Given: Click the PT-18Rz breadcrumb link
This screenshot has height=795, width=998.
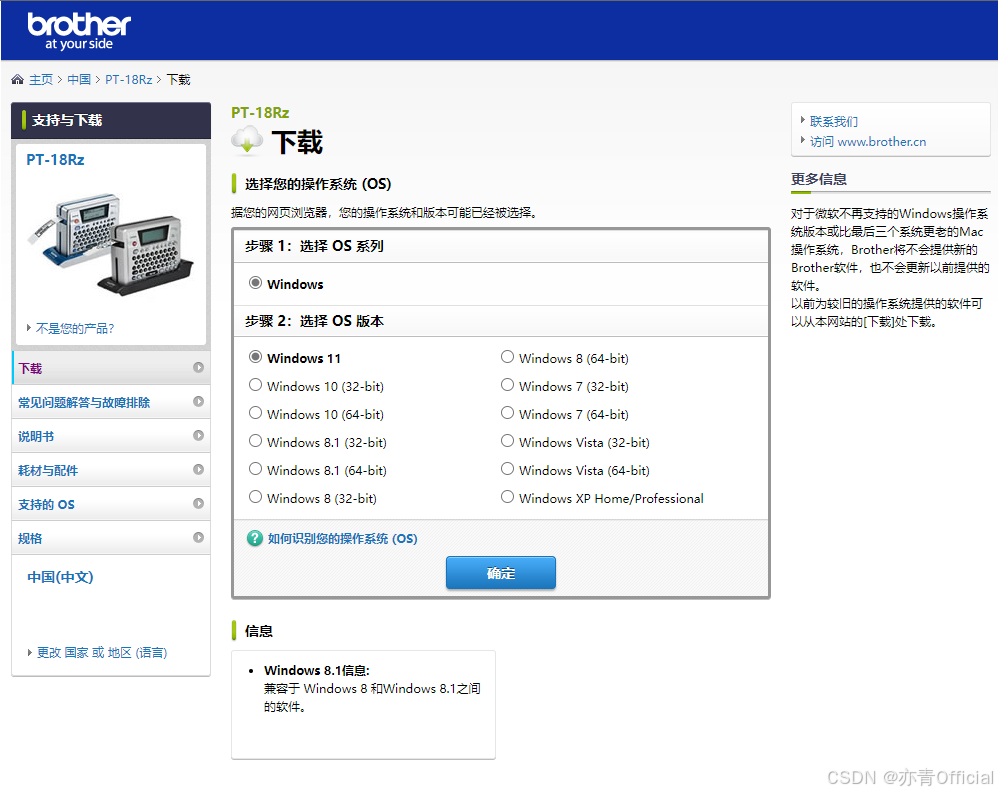Looking at the screenshot, I should [x=129, y=80].
